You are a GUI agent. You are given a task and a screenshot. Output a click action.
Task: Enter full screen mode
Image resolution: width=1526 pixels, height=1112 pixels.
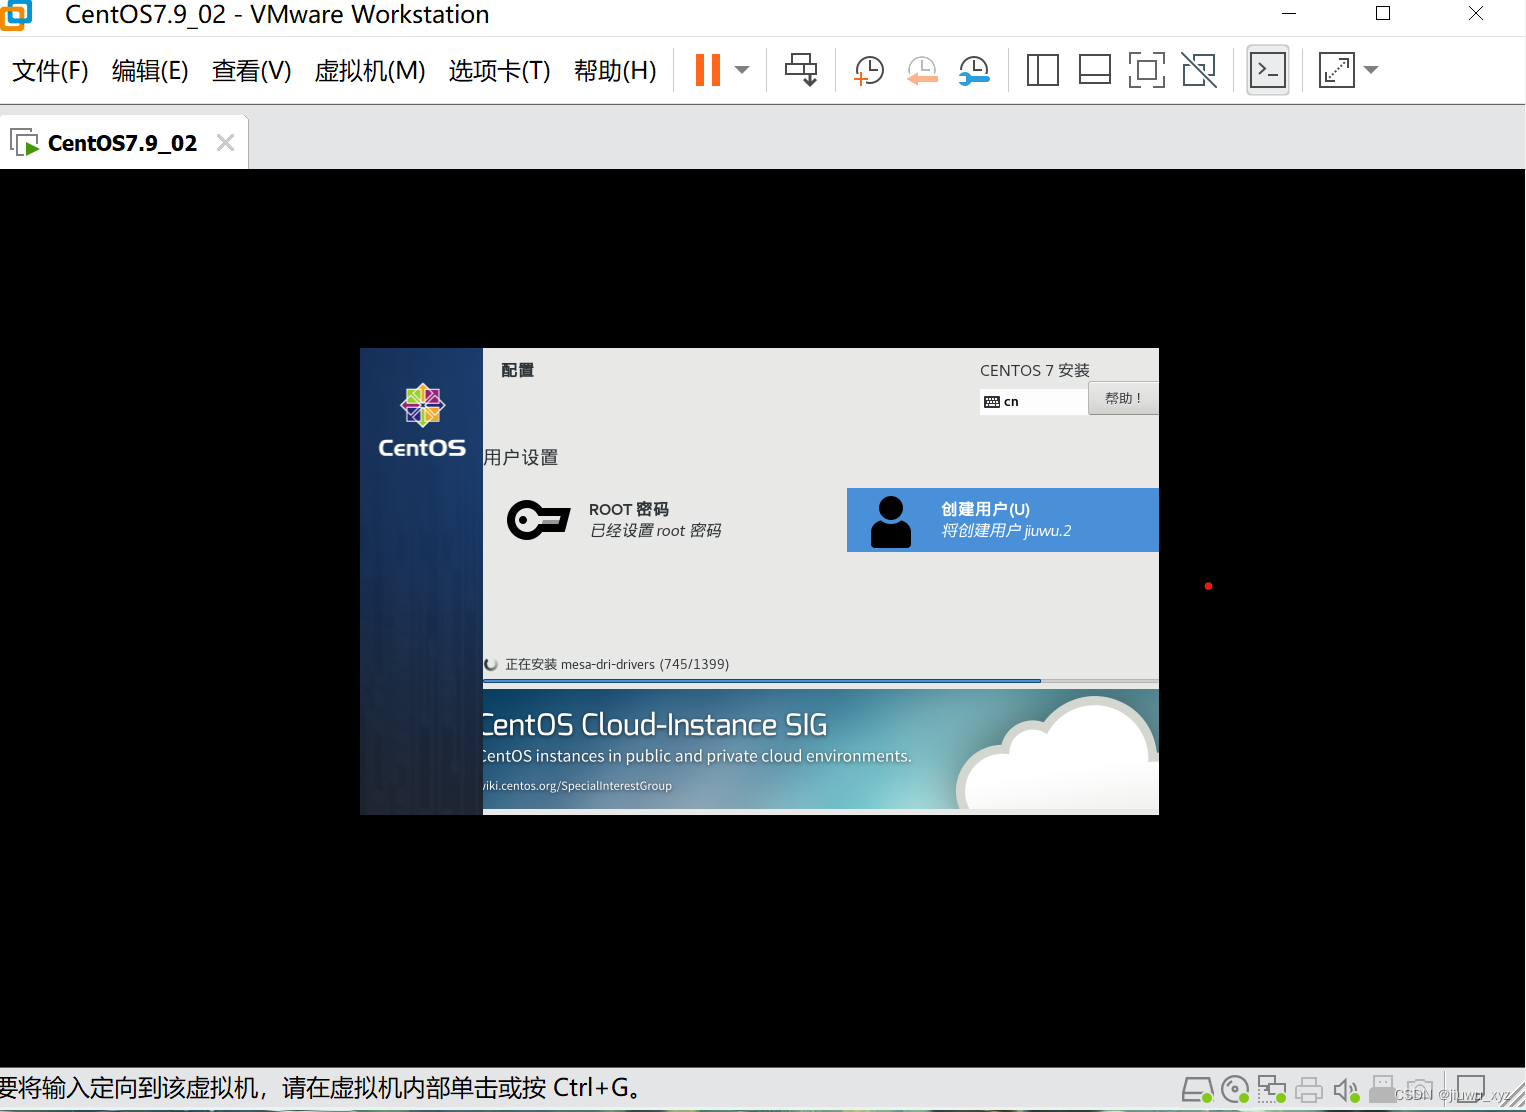[1147, 70]
